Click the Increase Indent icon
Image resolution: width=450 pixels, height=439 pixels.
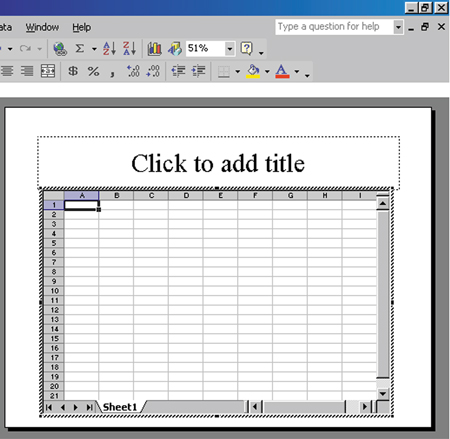point(199,71)
